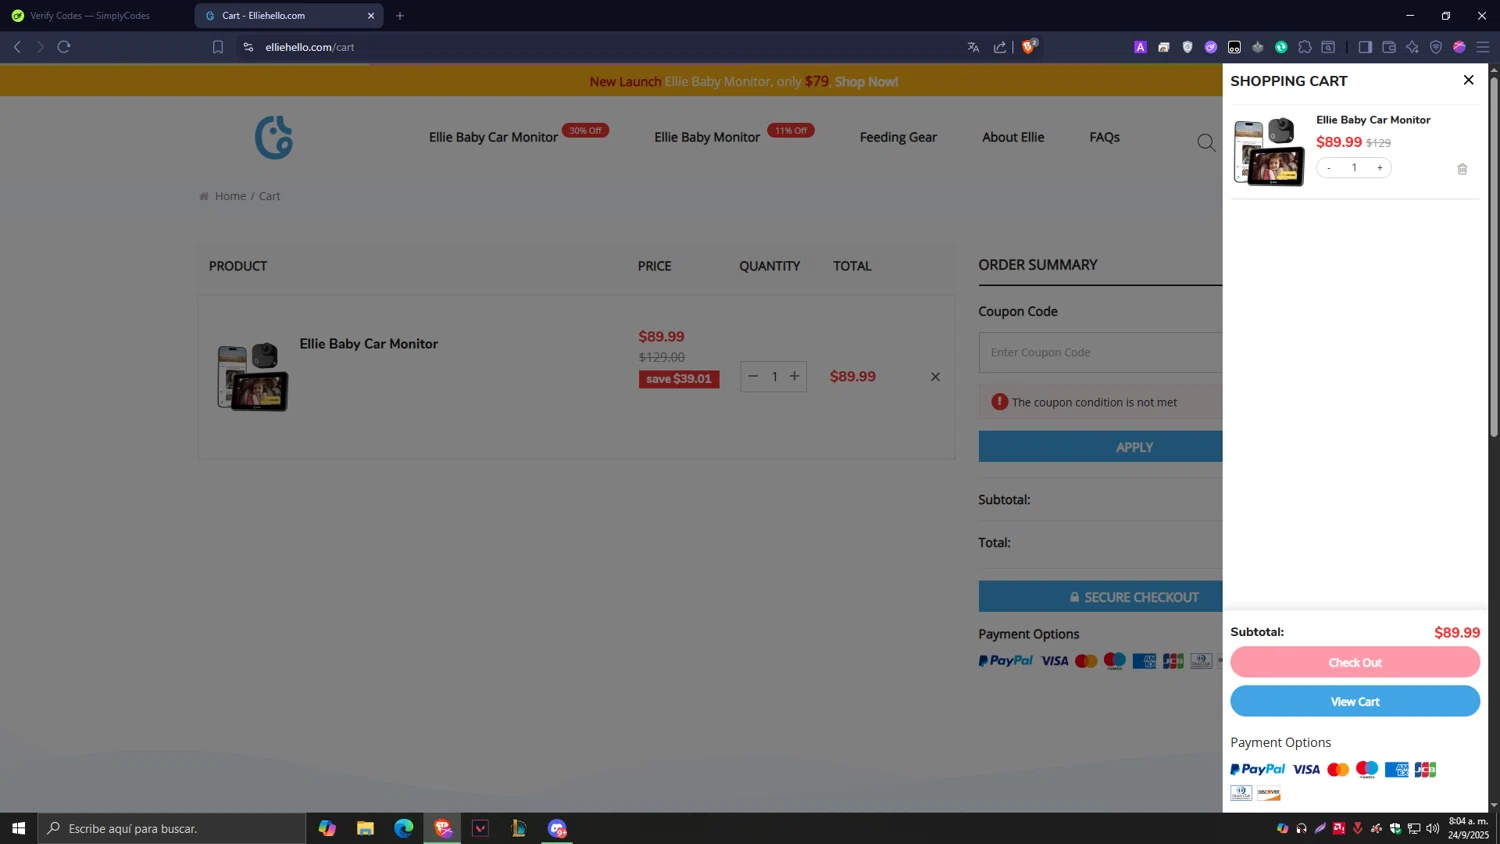The height and width of the screenshot is (844, 1500).
Task: Open the purple A extension icon
Action: (1140, 47)
